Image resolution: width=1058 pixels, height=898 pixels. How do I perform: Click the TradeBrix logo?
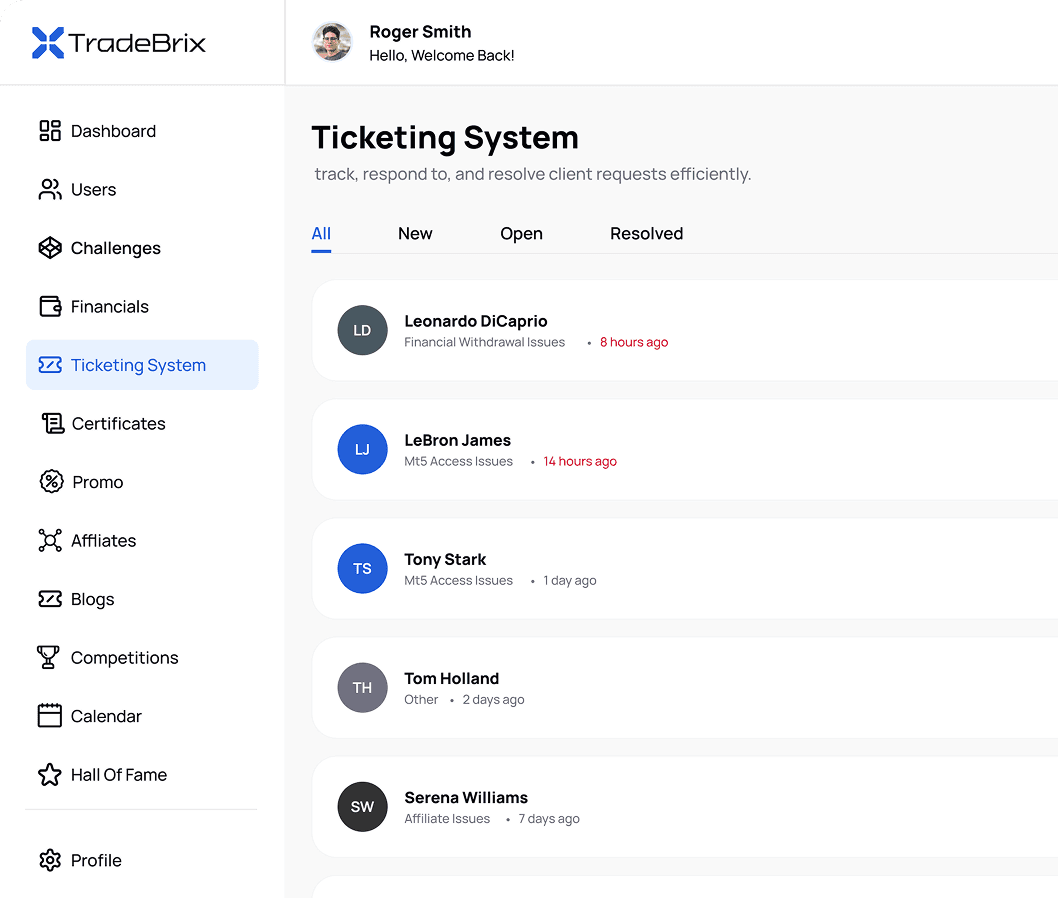119,43
